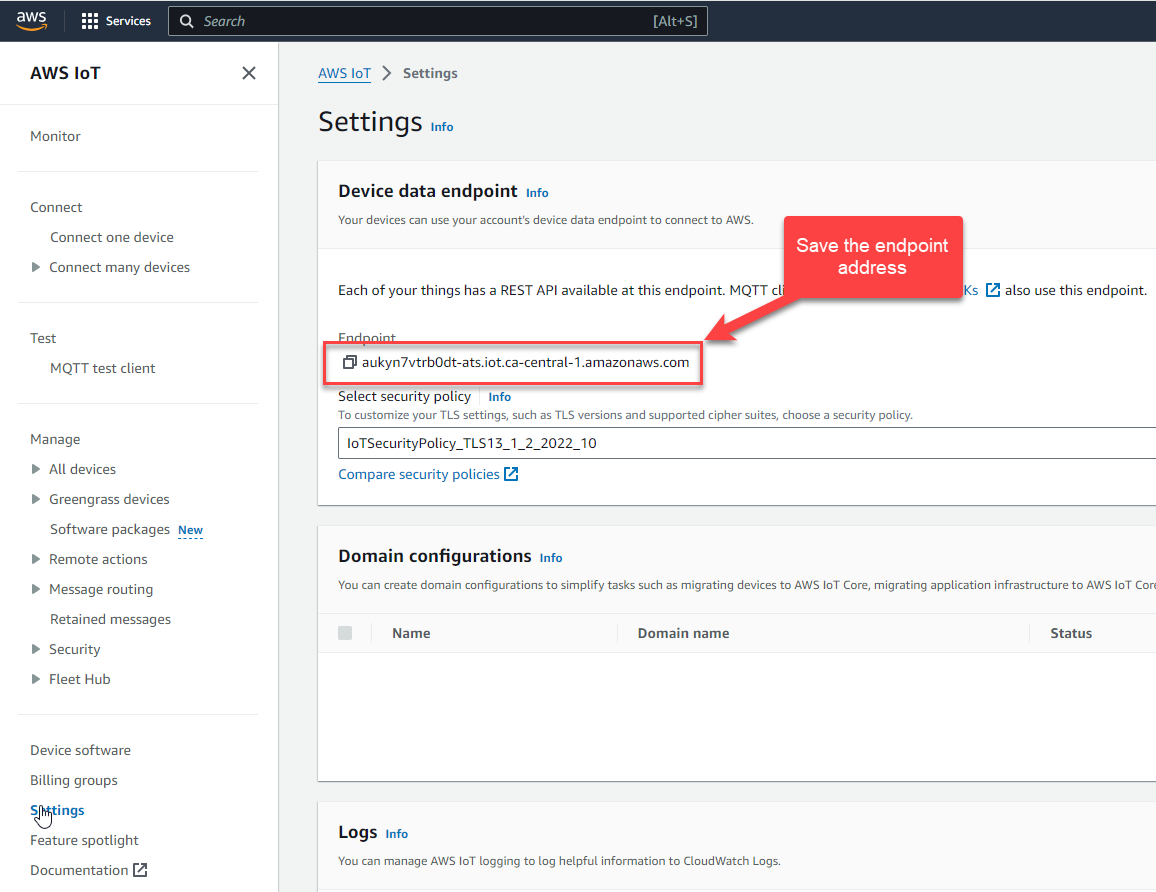This screenshot has width=1156, height=892.
Task: Click the Settings breadcrumb text
Action: tap(430, 73)
